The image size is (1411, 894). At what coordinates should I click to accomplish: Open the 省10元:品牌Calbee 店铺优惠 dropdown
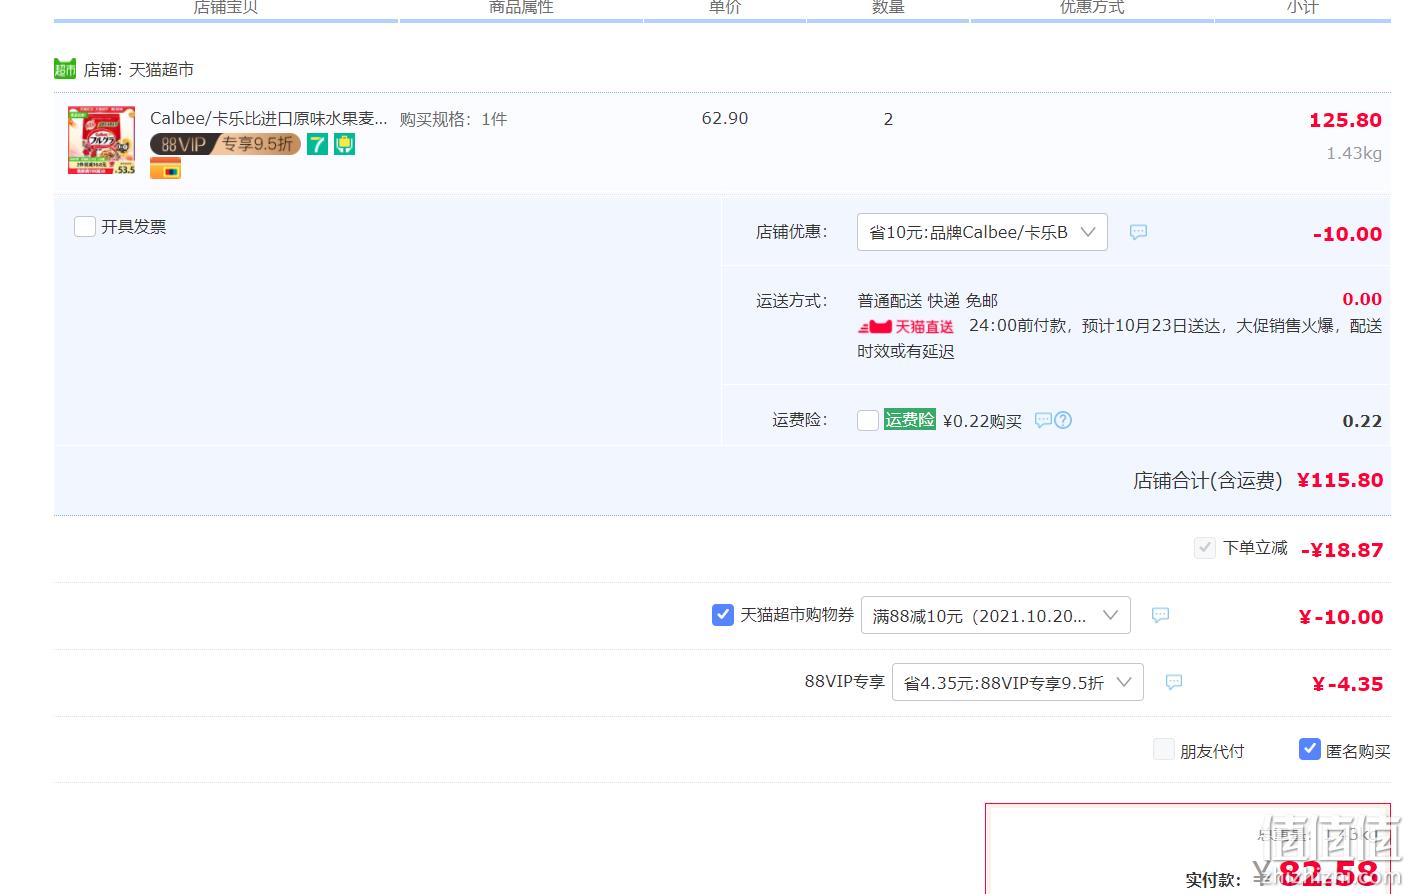[982, 232]
